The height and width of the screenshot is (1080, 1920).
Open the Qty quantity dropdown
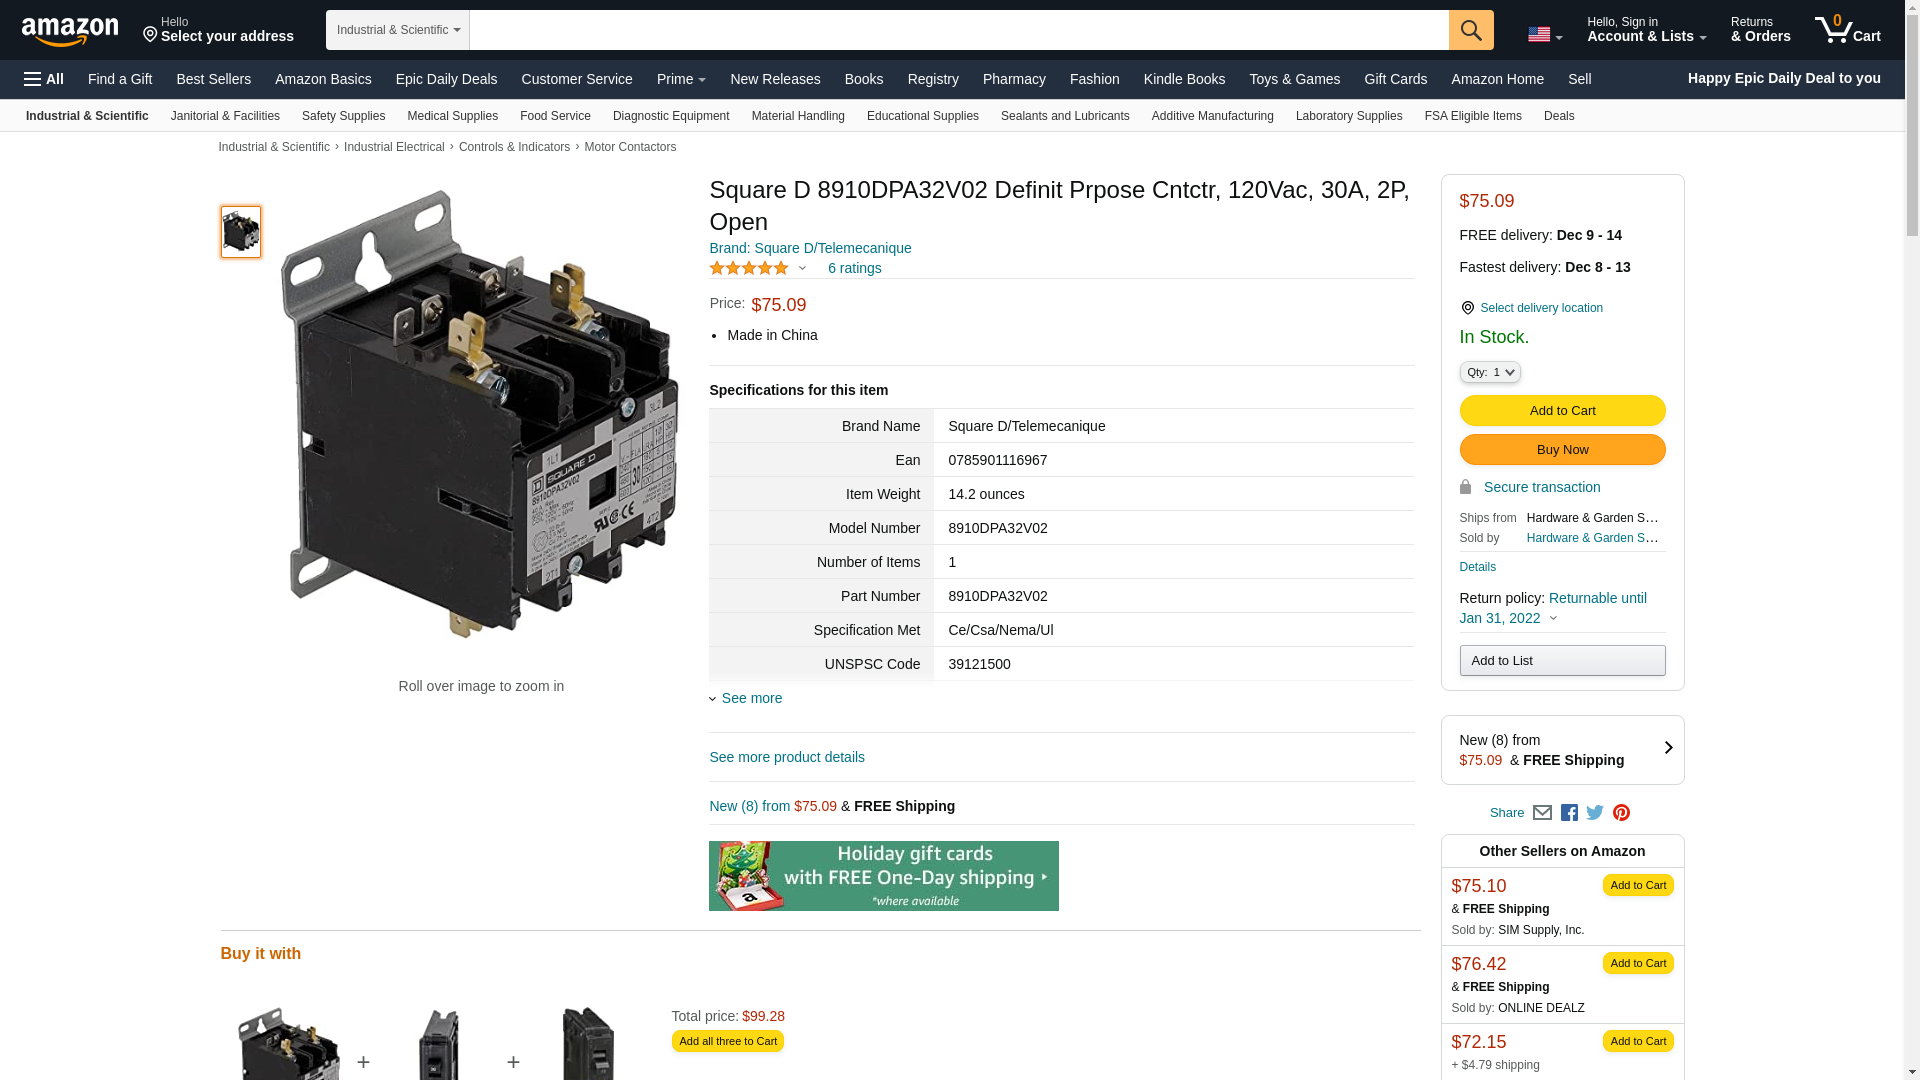pos(1490,372)
